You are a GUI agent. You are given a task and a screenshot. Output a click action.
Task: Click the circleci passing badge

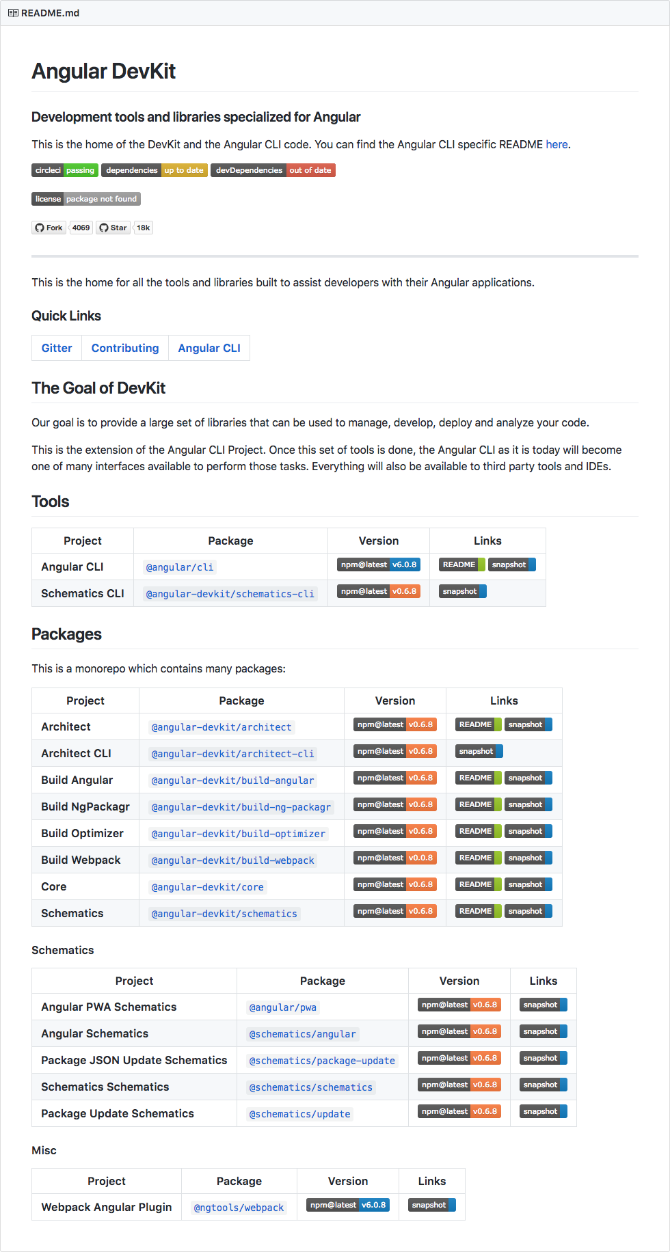[x=64, y=170]
